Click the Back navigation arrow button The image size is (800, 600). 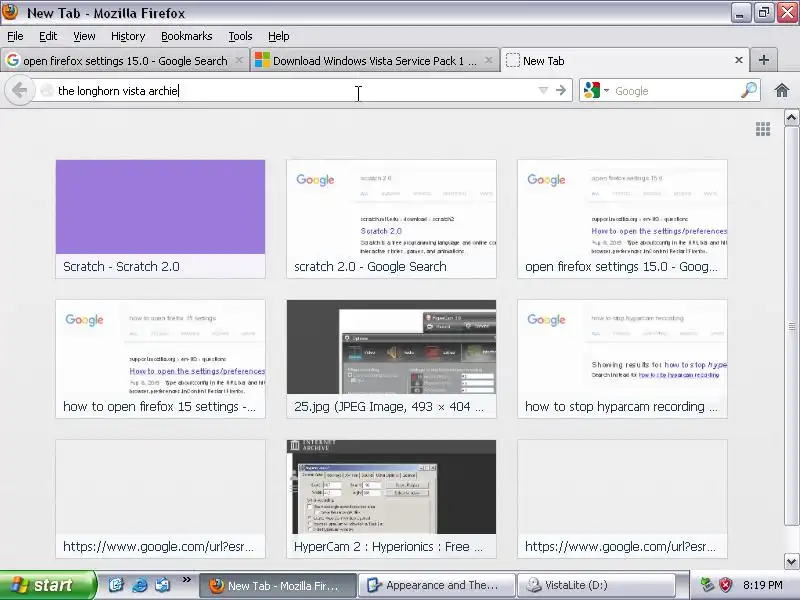(19, 91)
